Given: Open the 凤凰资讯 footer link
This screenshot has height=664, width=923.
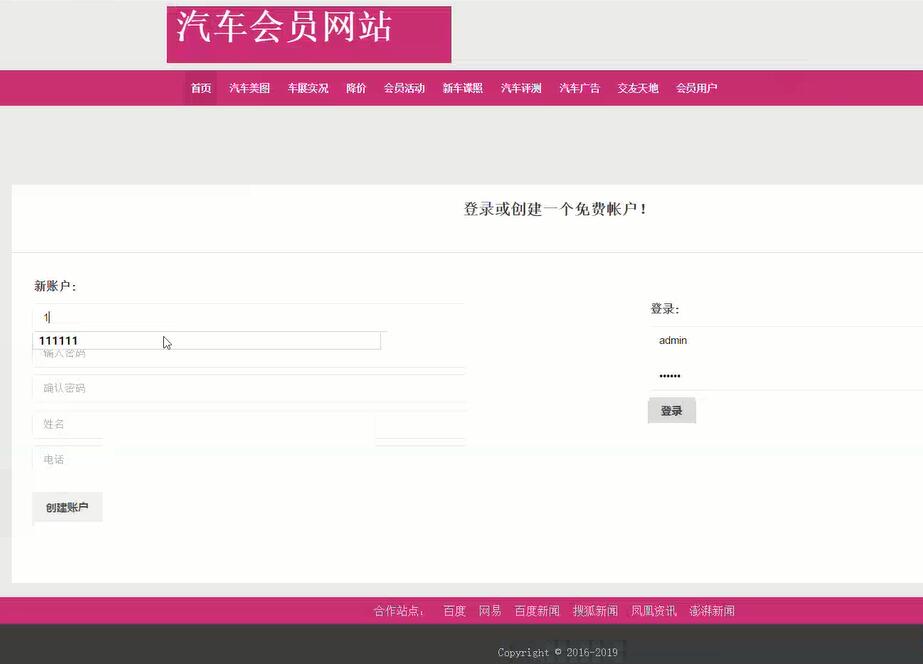Looking at the screenshot, I should tap(653, 610).
